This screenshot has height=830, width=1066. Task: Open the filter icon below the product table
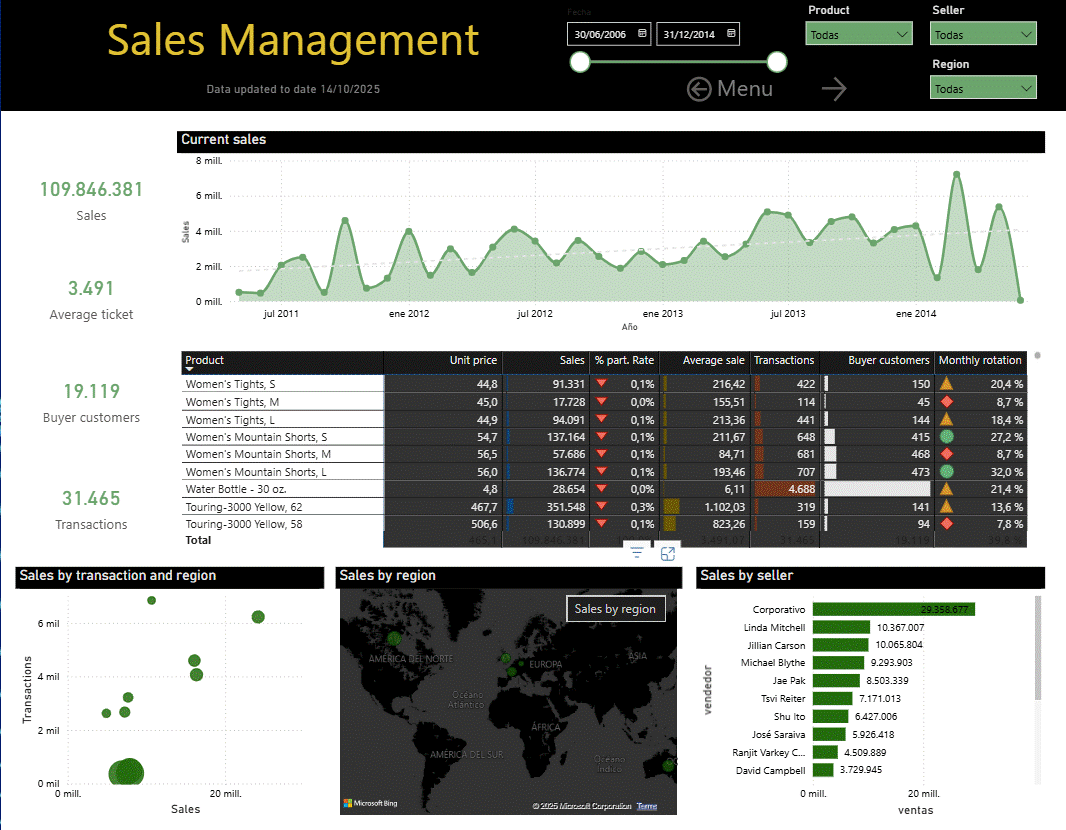(637, 551)
